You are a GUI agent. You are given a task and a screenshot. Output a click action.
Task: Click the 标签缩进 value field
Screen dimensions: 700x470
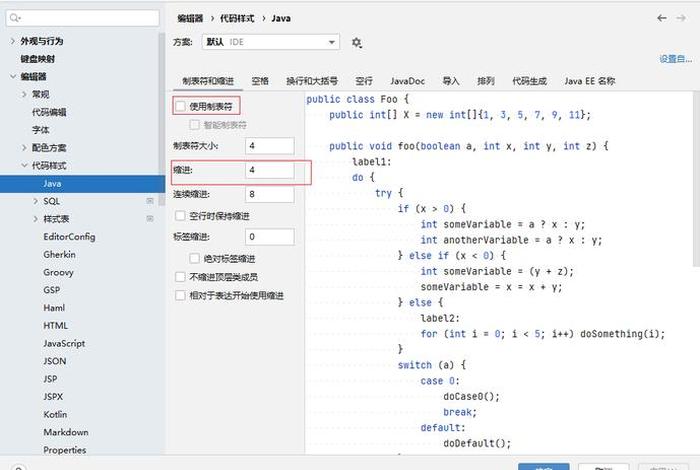coord(270,237)
